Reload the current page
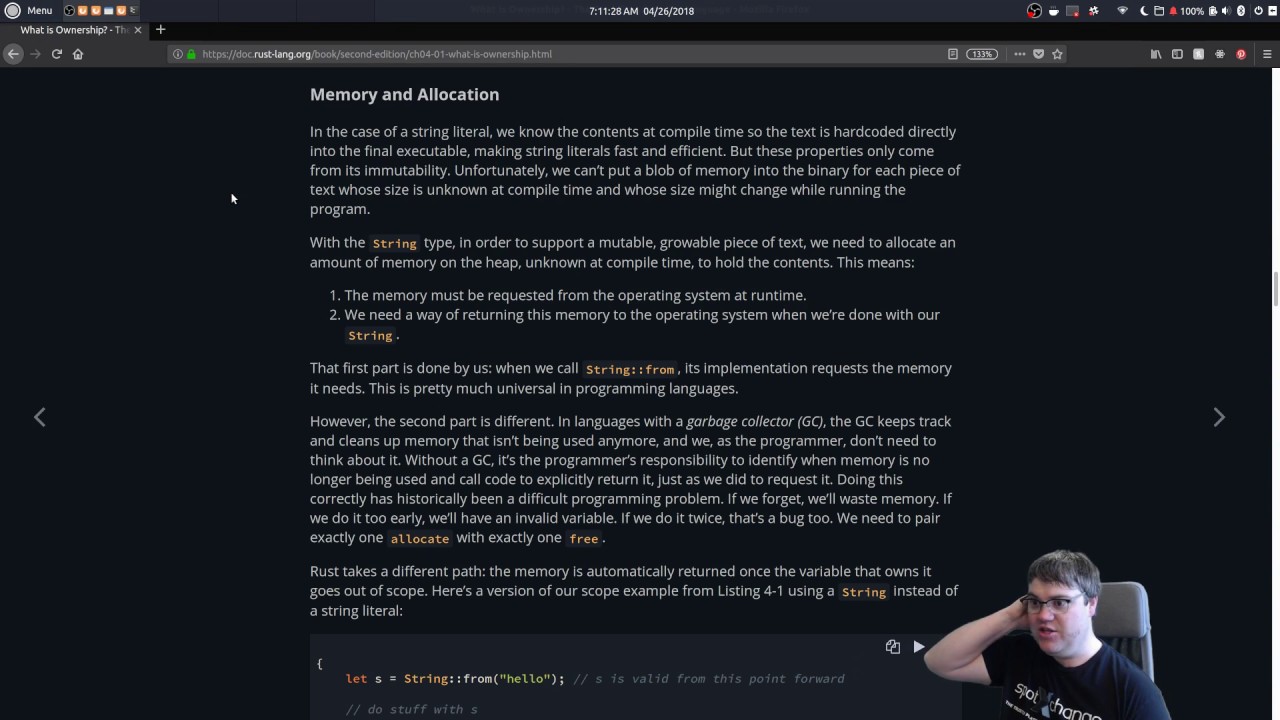The height and width of the screenshot is (720, 1280). click(57, 54)
